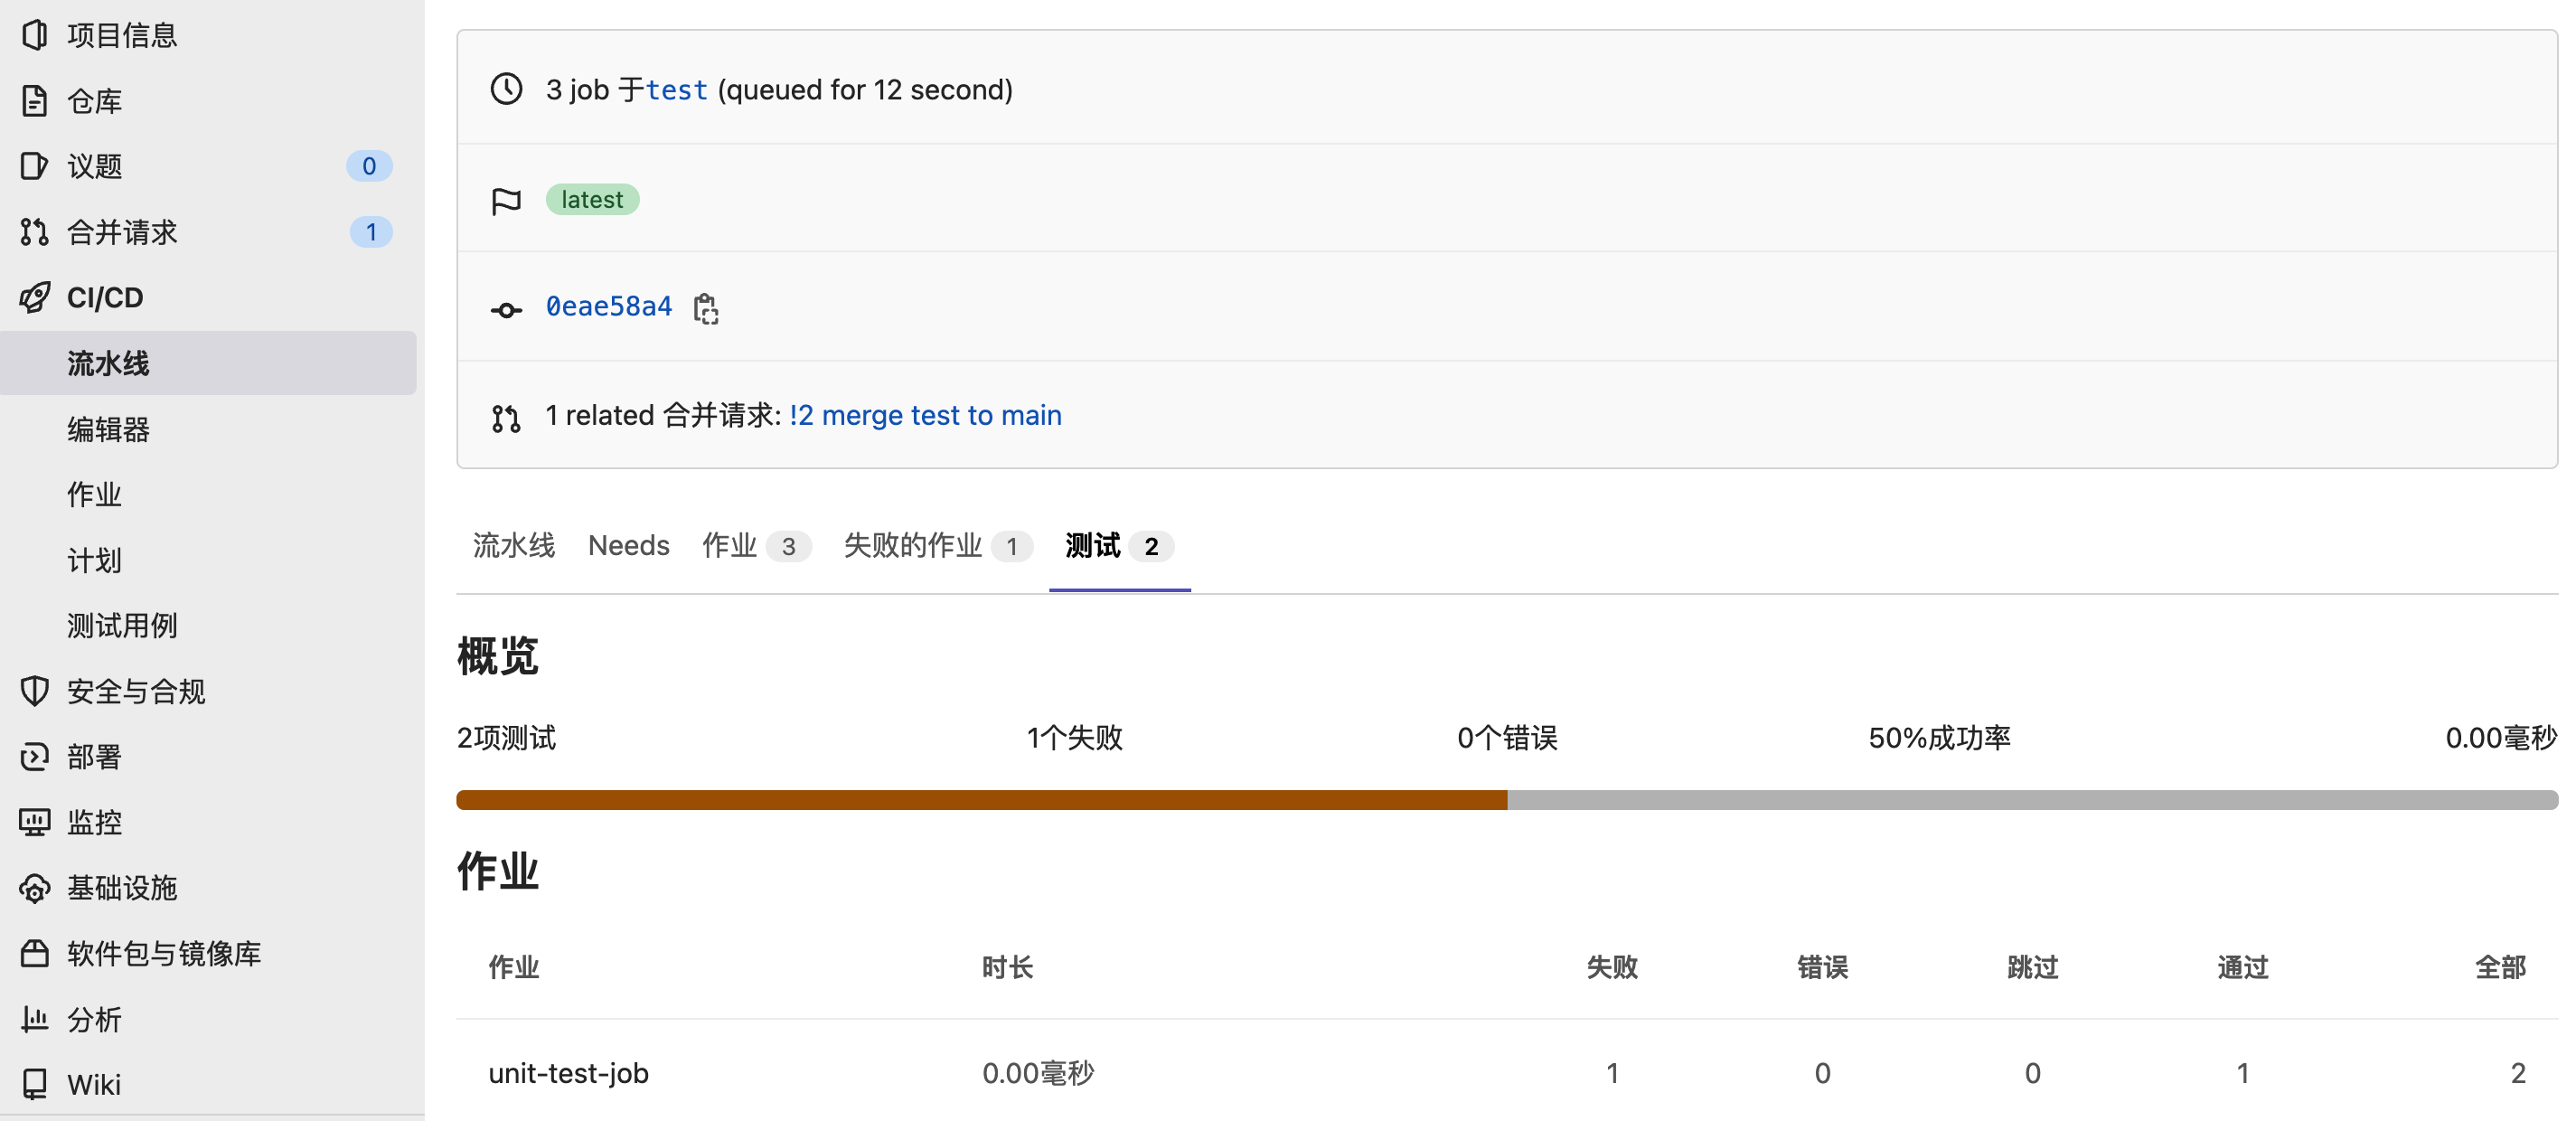2576x1121 pixels.
Task: Switch to the Needs tab
Action: coord(628,546)
